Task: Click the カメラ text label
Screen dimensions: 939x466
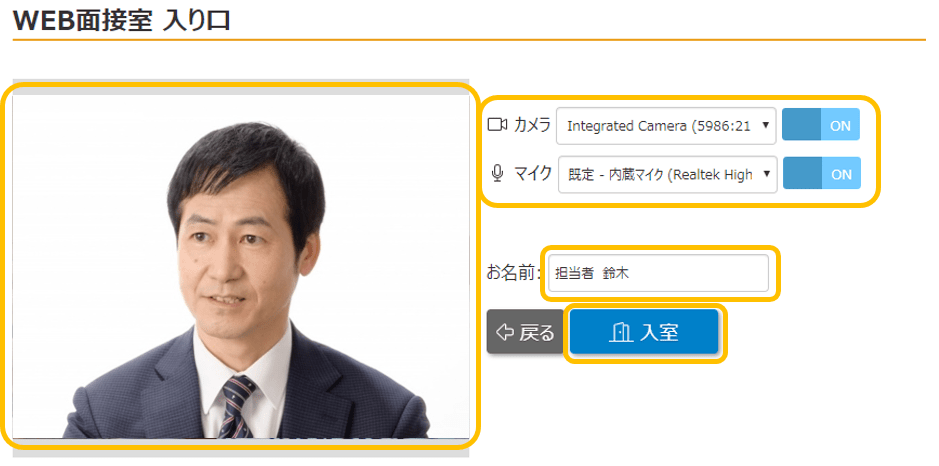Action: tap(532, 125)
